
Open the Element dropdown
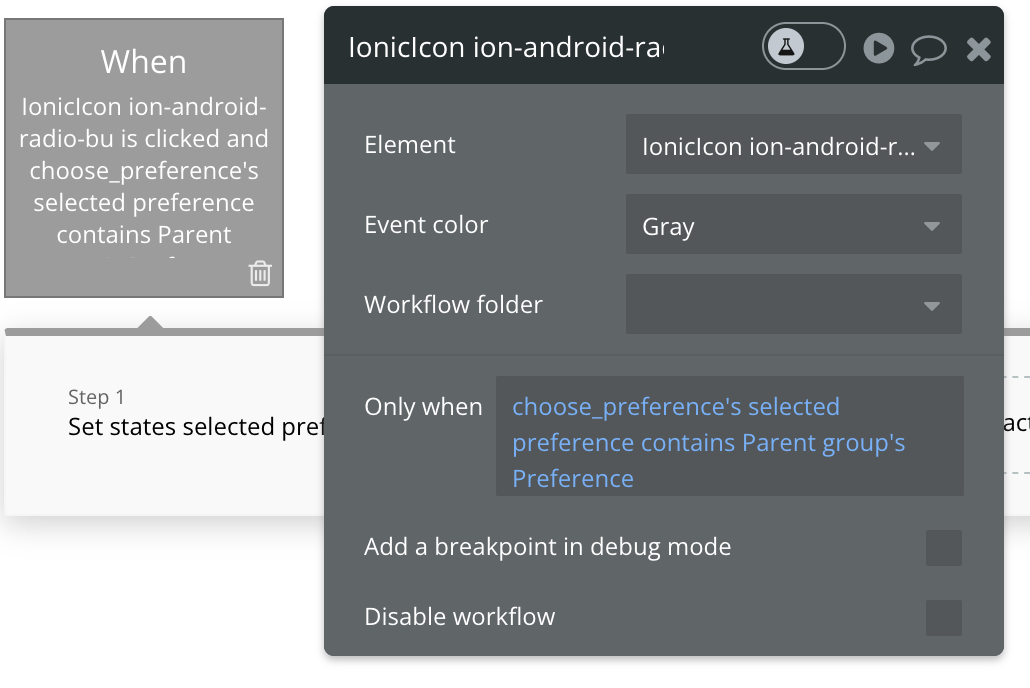793,147
